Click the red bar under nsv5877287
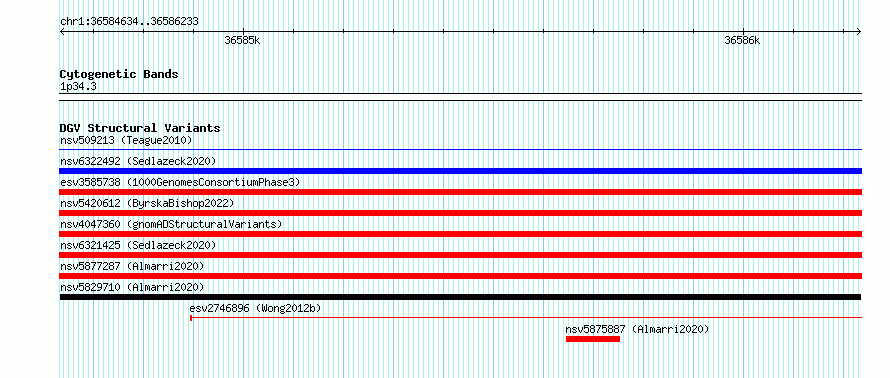 (460, 276)
